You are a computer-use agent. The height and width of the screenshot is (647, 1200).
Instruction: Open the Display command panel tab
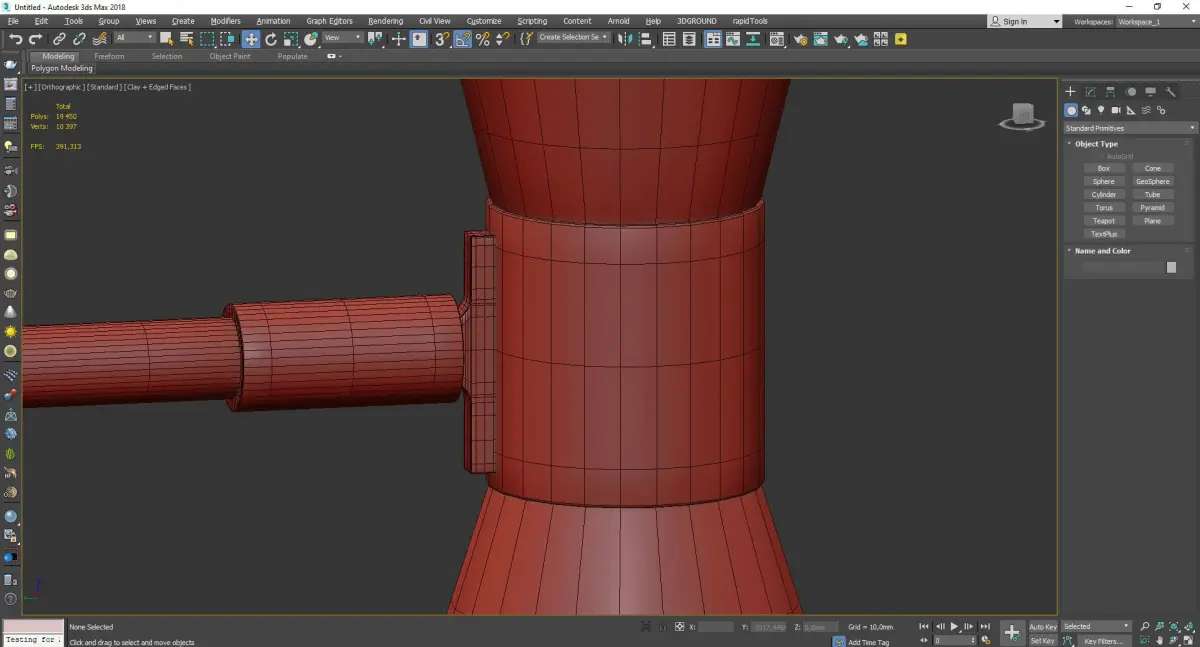pos(1151,91)
